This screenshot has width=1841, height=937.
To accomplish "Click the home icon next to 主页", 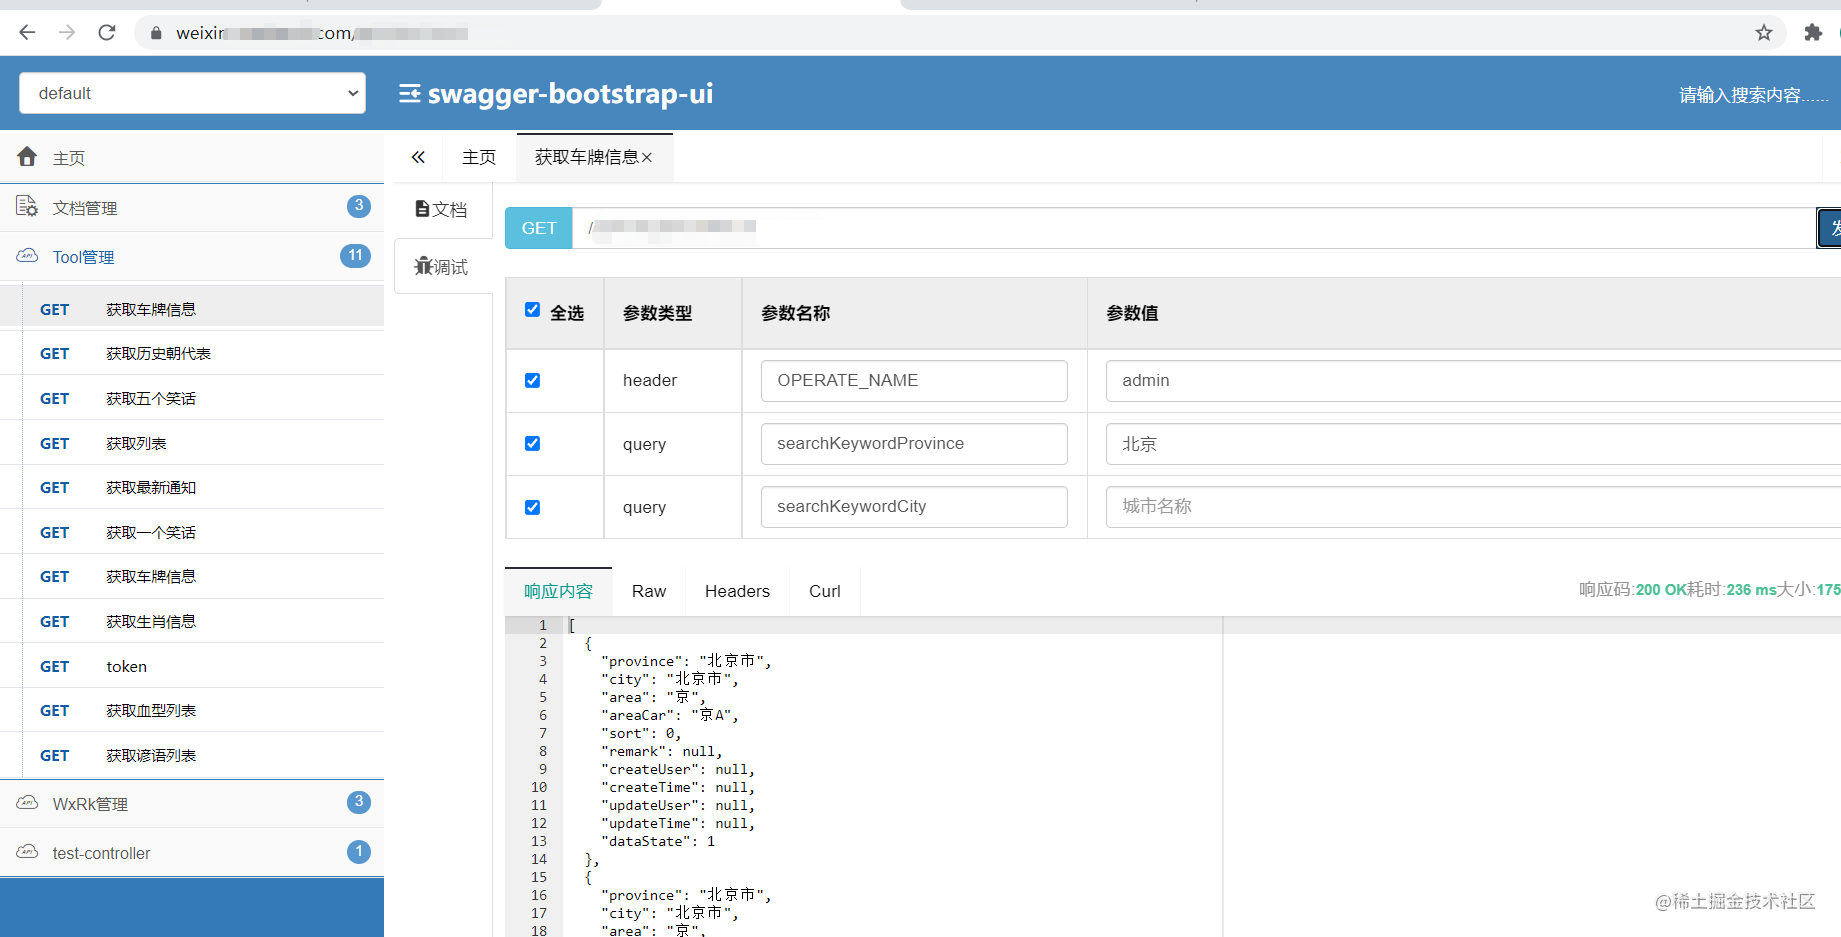I will click(x=27, y=157).
